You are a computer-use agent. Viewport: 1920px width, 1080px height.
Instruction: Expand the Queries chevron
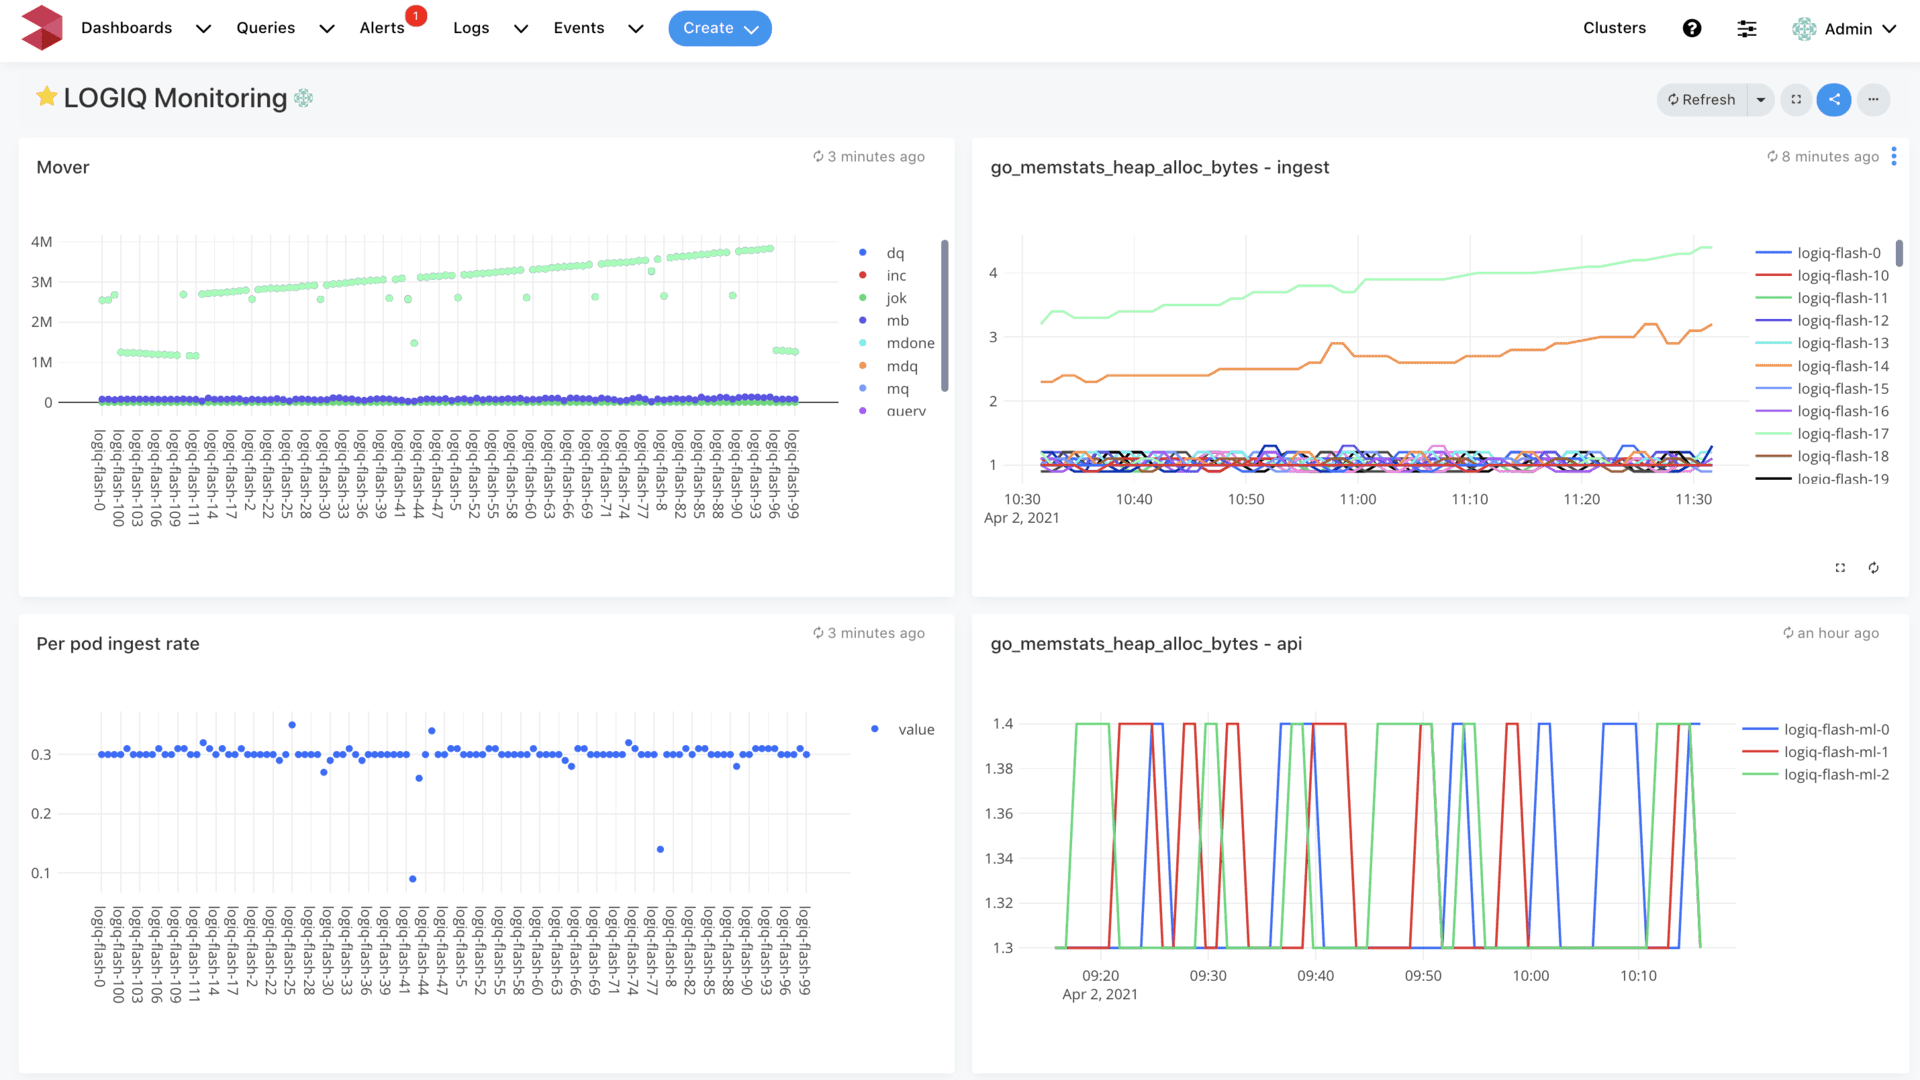(x=326, y=29)
